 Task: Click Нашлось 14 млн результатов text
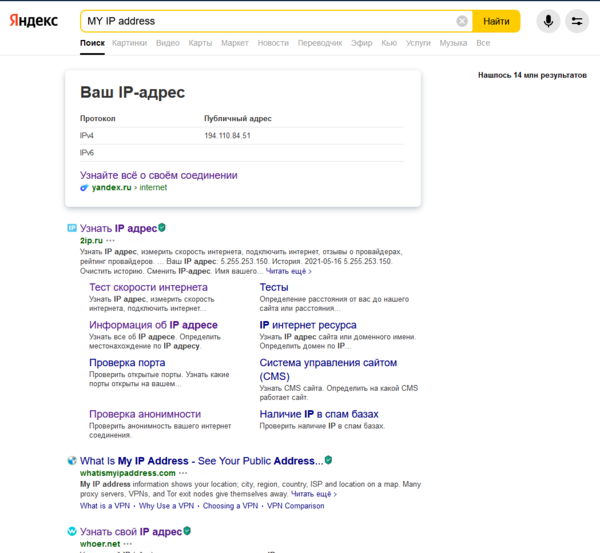point(532,75)
